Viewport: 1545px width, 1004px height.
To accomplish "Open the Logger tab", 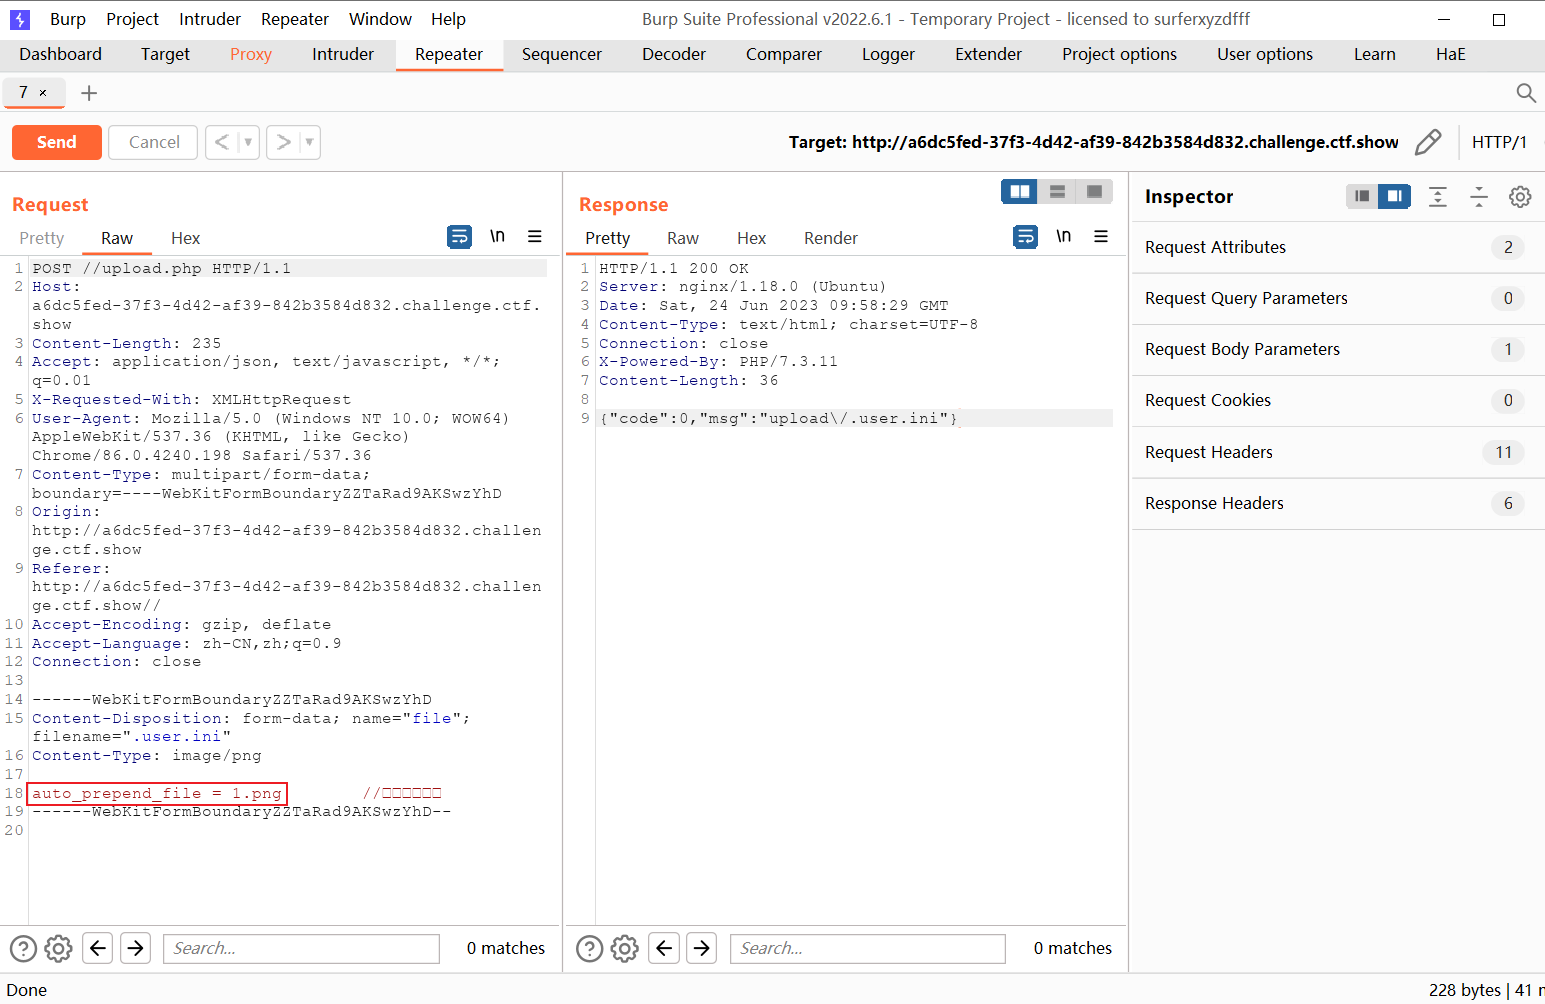I will [888, 54].
